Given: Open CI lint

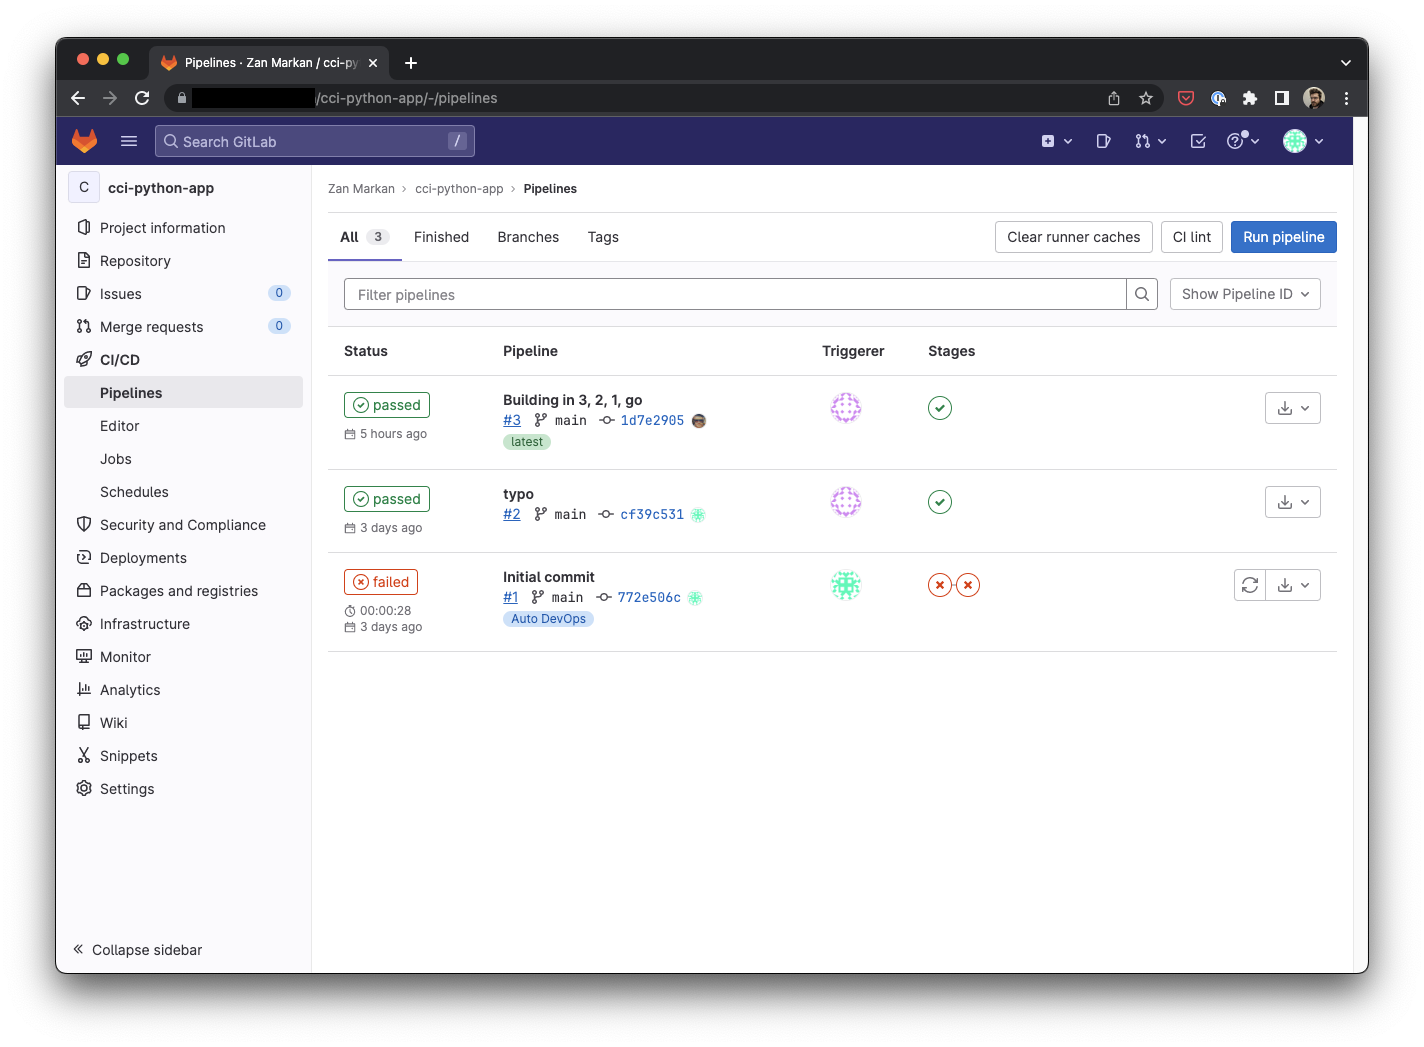Looking at the screenshot, I should 1192,237.
